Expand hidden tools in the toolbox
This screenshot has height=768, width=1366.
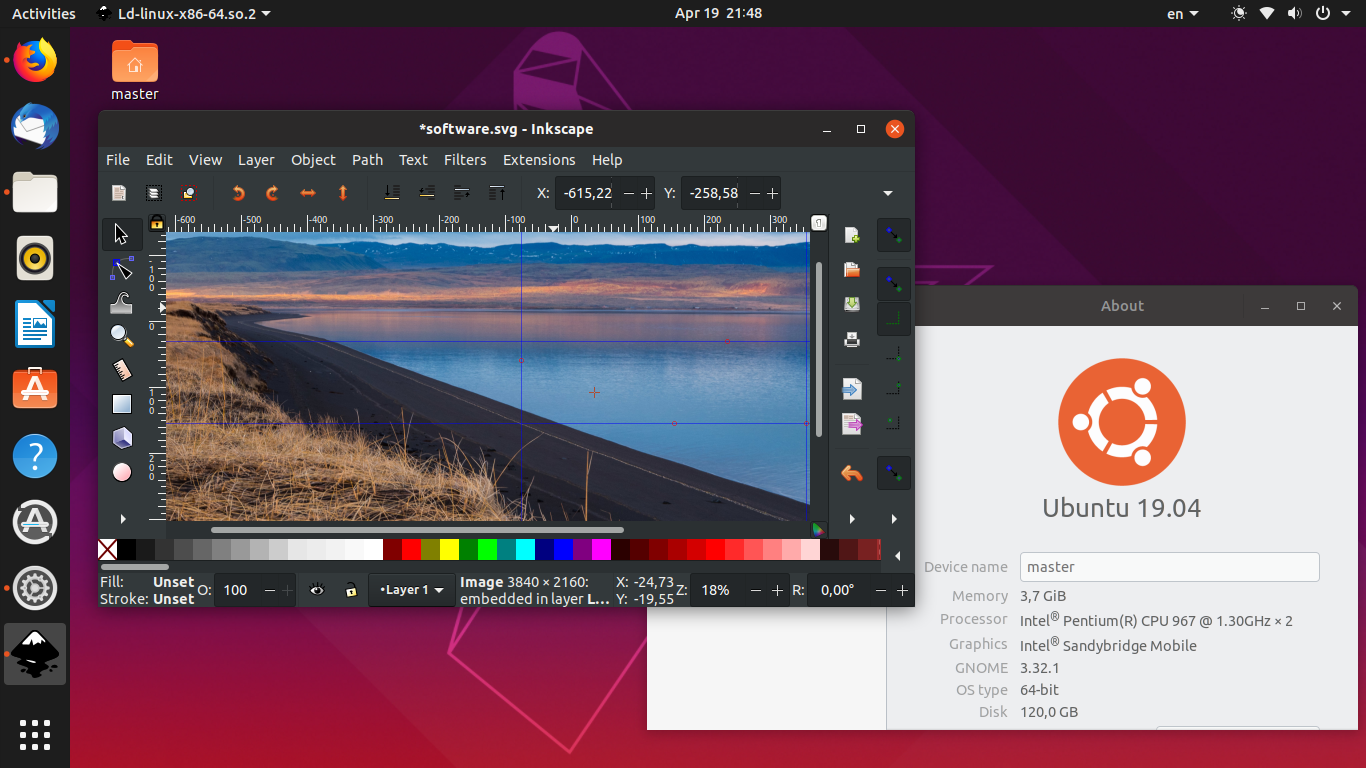click(123, 519)
